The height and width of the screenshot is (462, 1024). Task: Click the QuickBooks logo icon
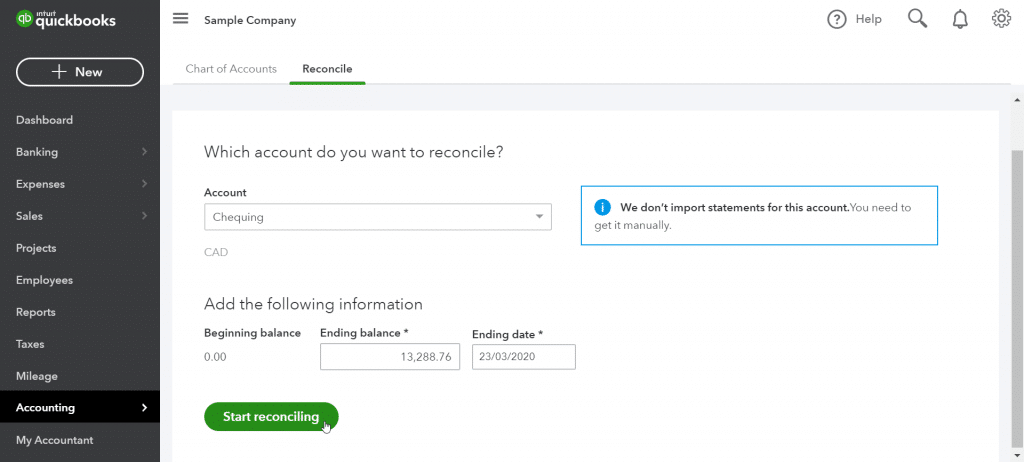click(24, 19)
